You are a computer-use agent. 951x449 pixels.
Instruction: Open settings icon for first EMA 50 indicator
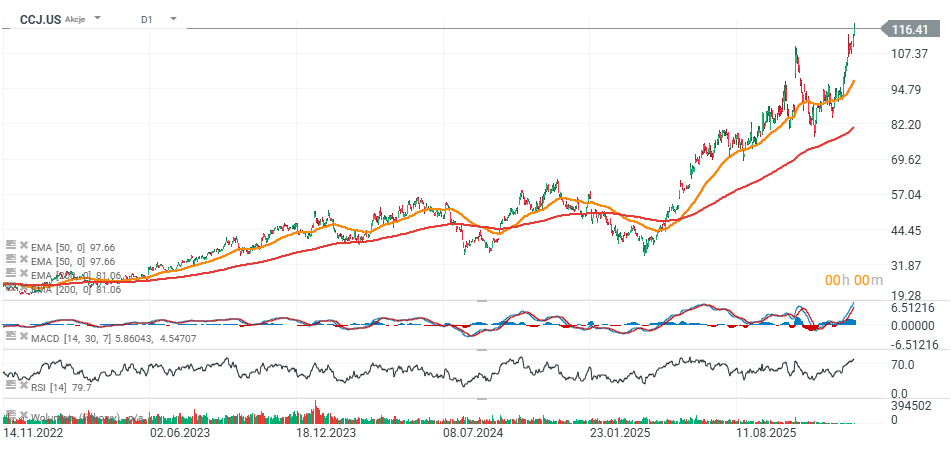coord(10,245)
